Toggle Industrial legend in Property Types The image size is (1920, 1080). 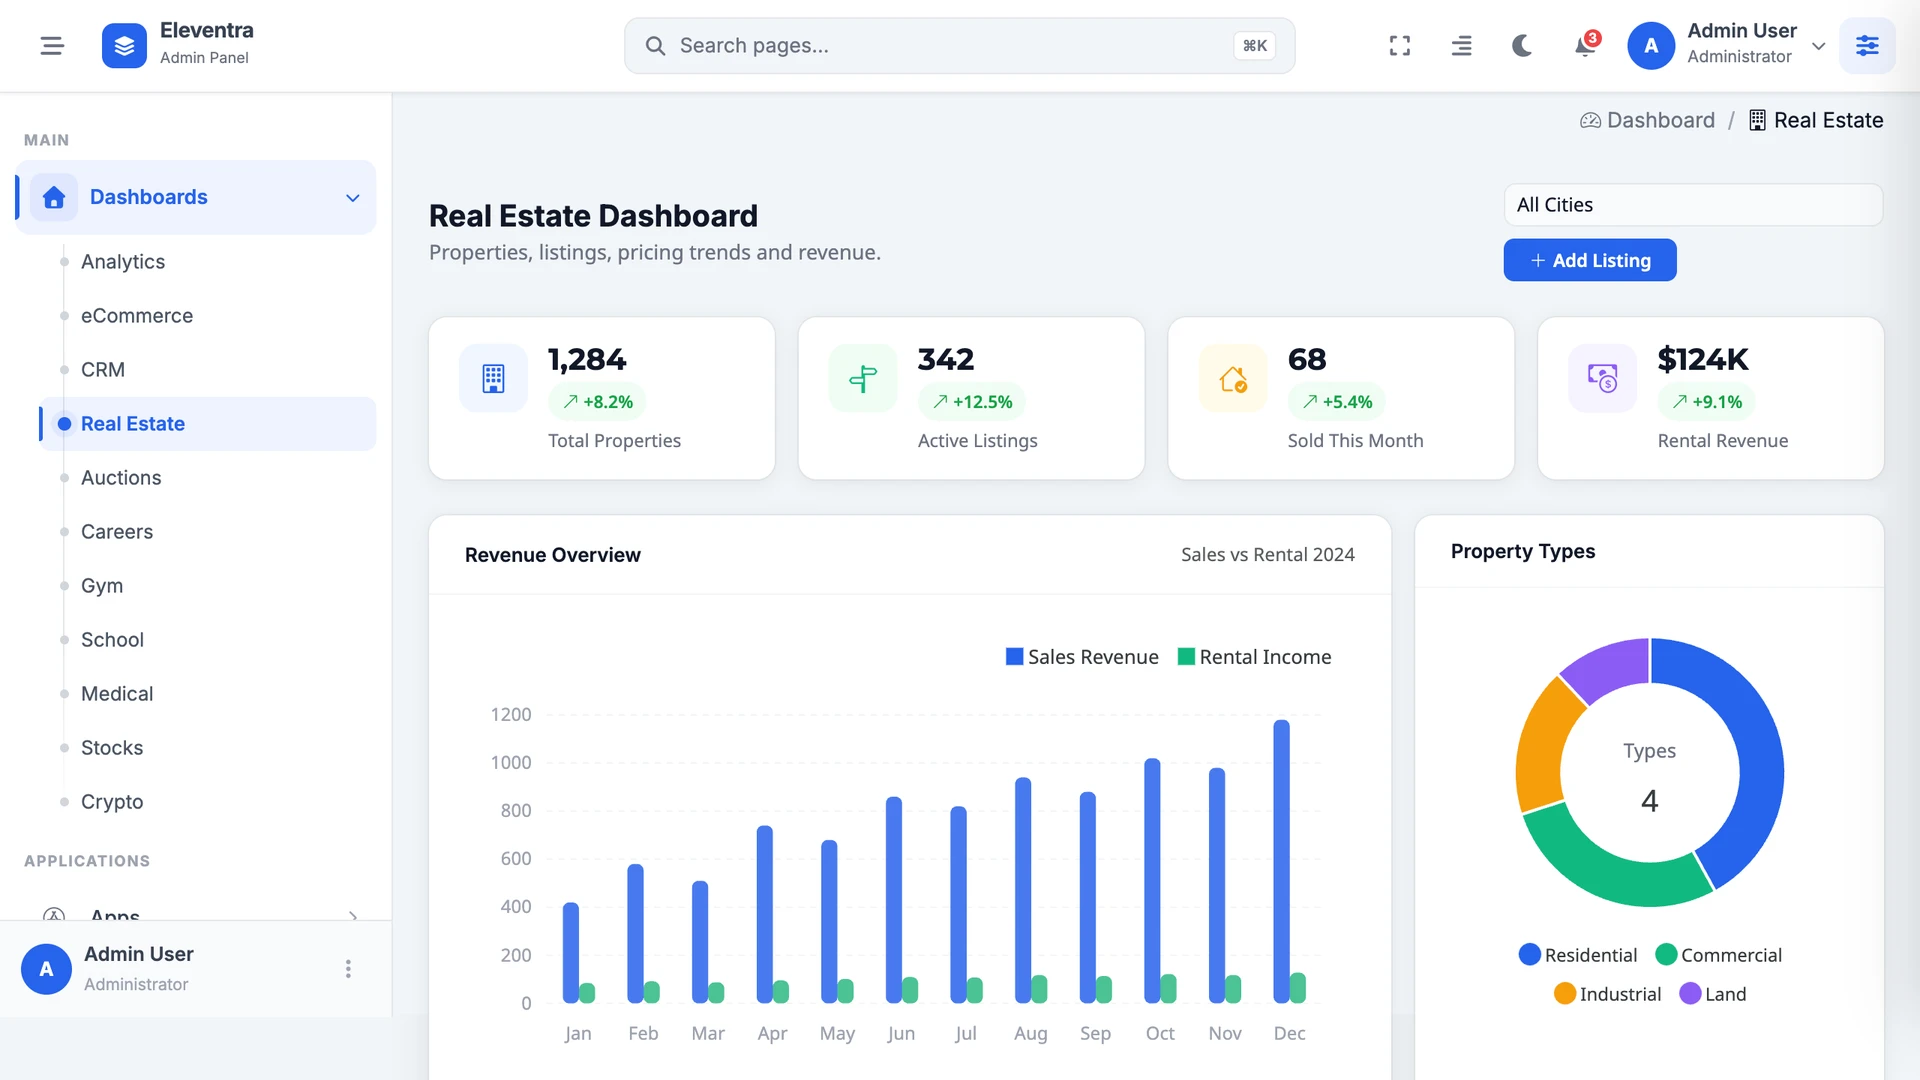point(1608,994)
